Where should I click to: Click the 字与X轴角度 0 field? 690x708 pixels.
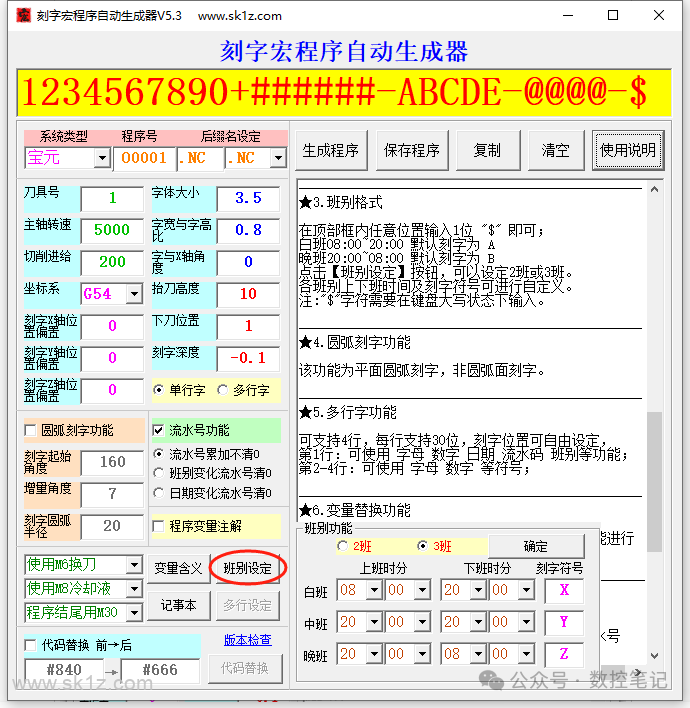248,262
